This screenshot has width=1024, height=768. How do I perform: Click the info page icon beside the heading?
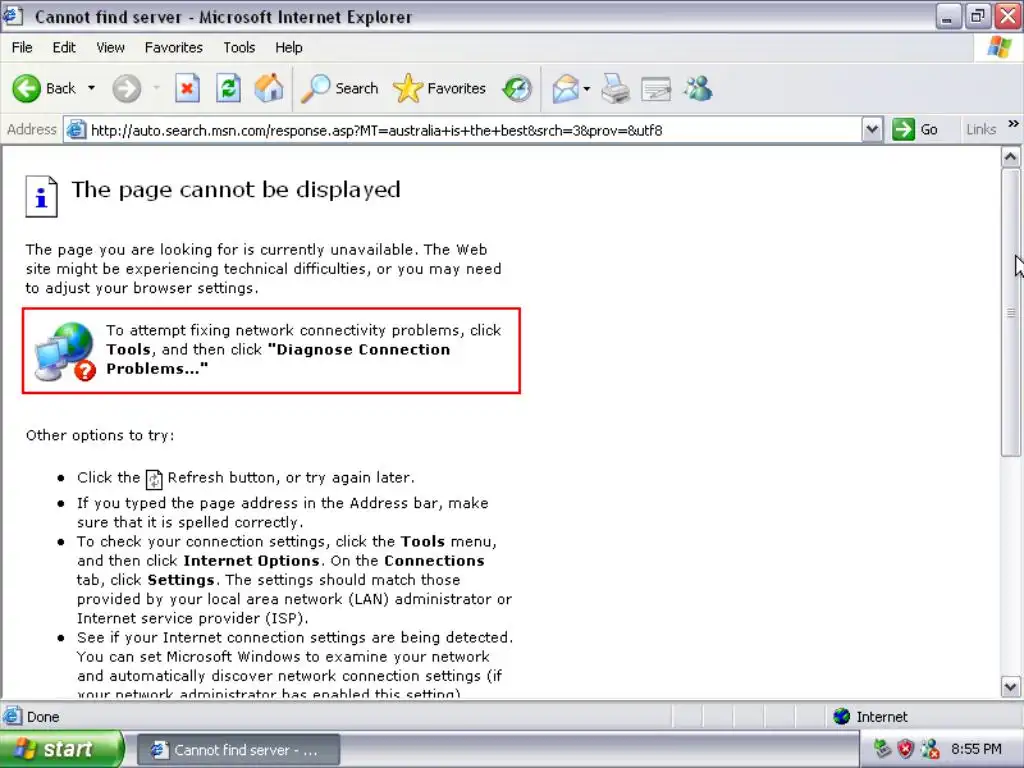[41, 196]
